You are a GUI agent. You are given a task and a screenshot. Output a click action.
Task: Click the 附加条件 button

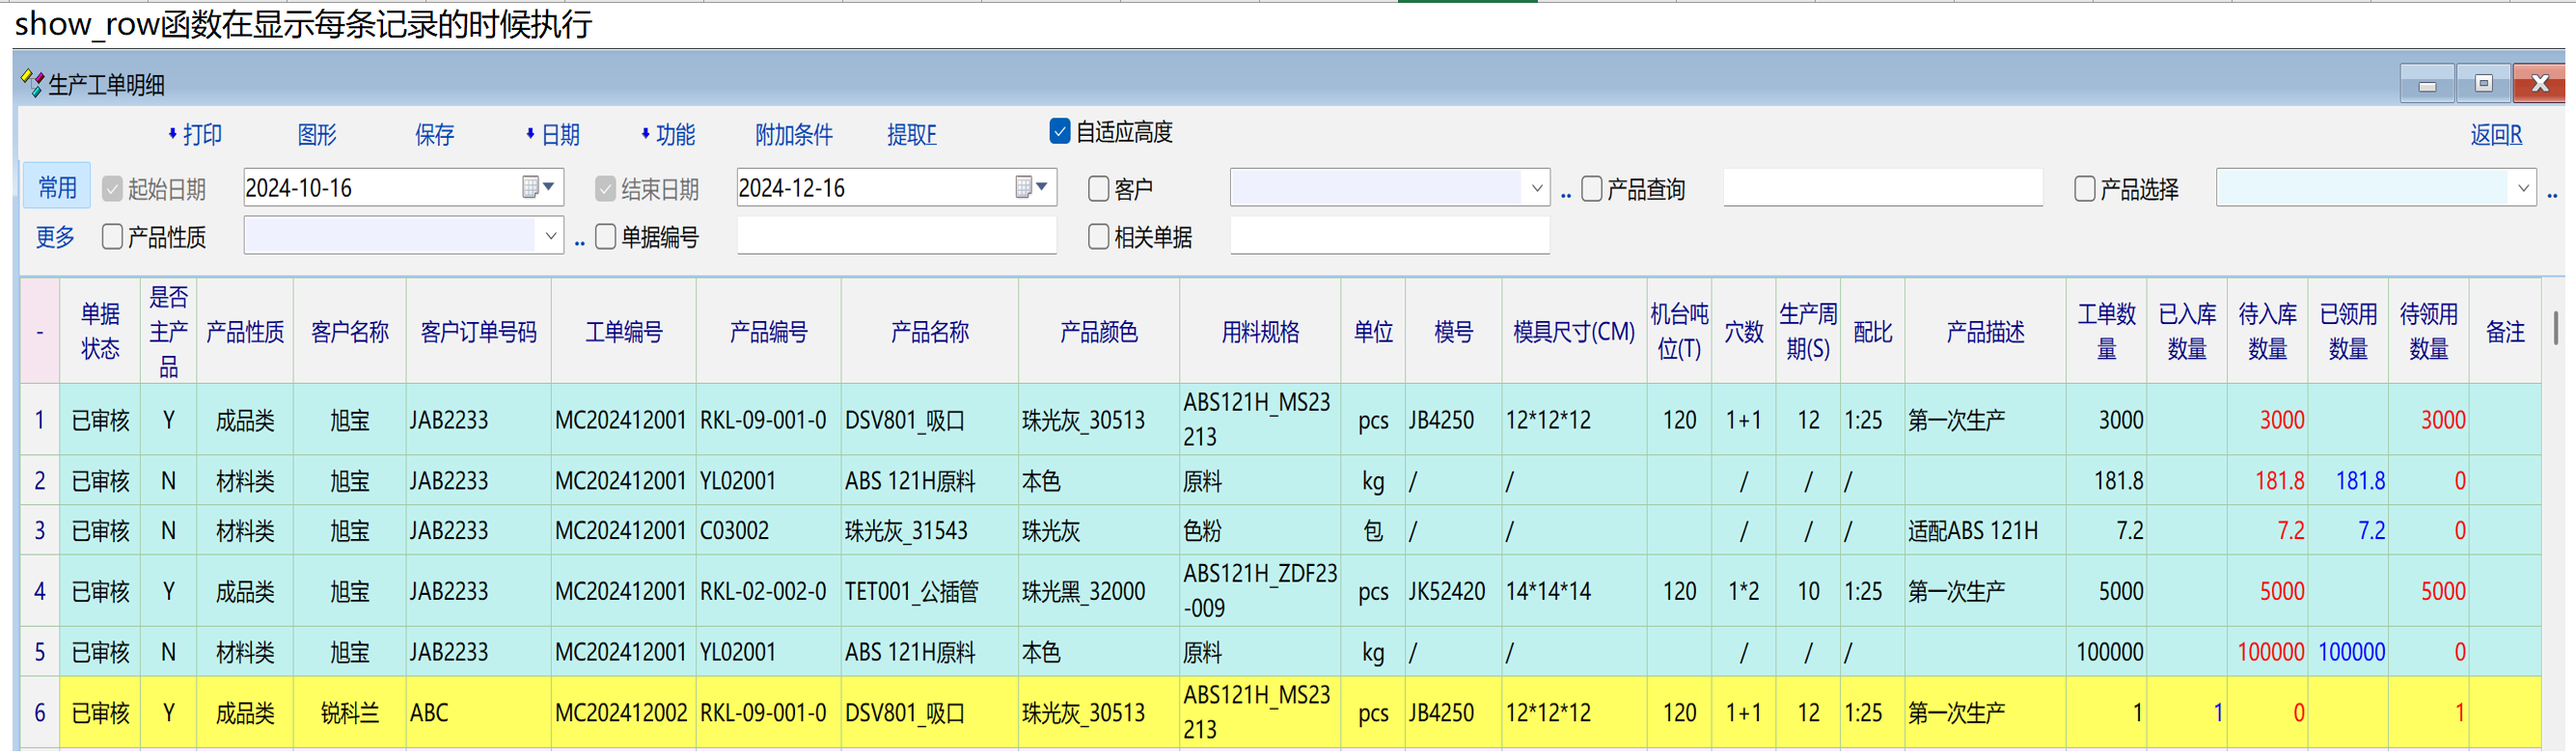click(793, 135)
